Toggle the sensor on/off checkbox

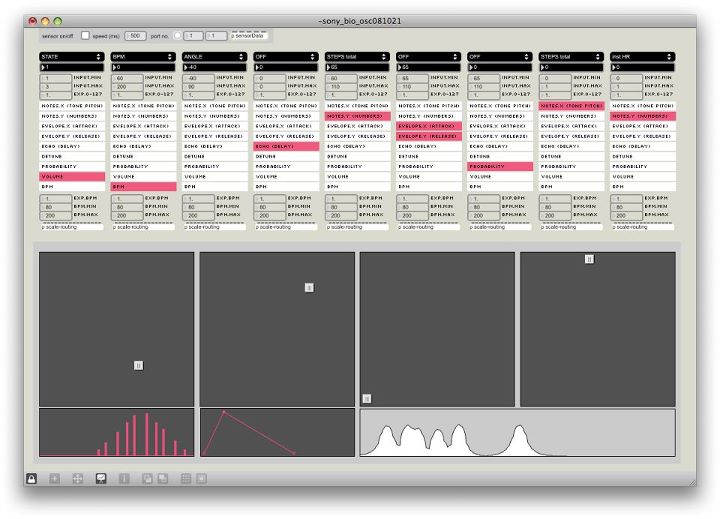[x=85, y=35]
